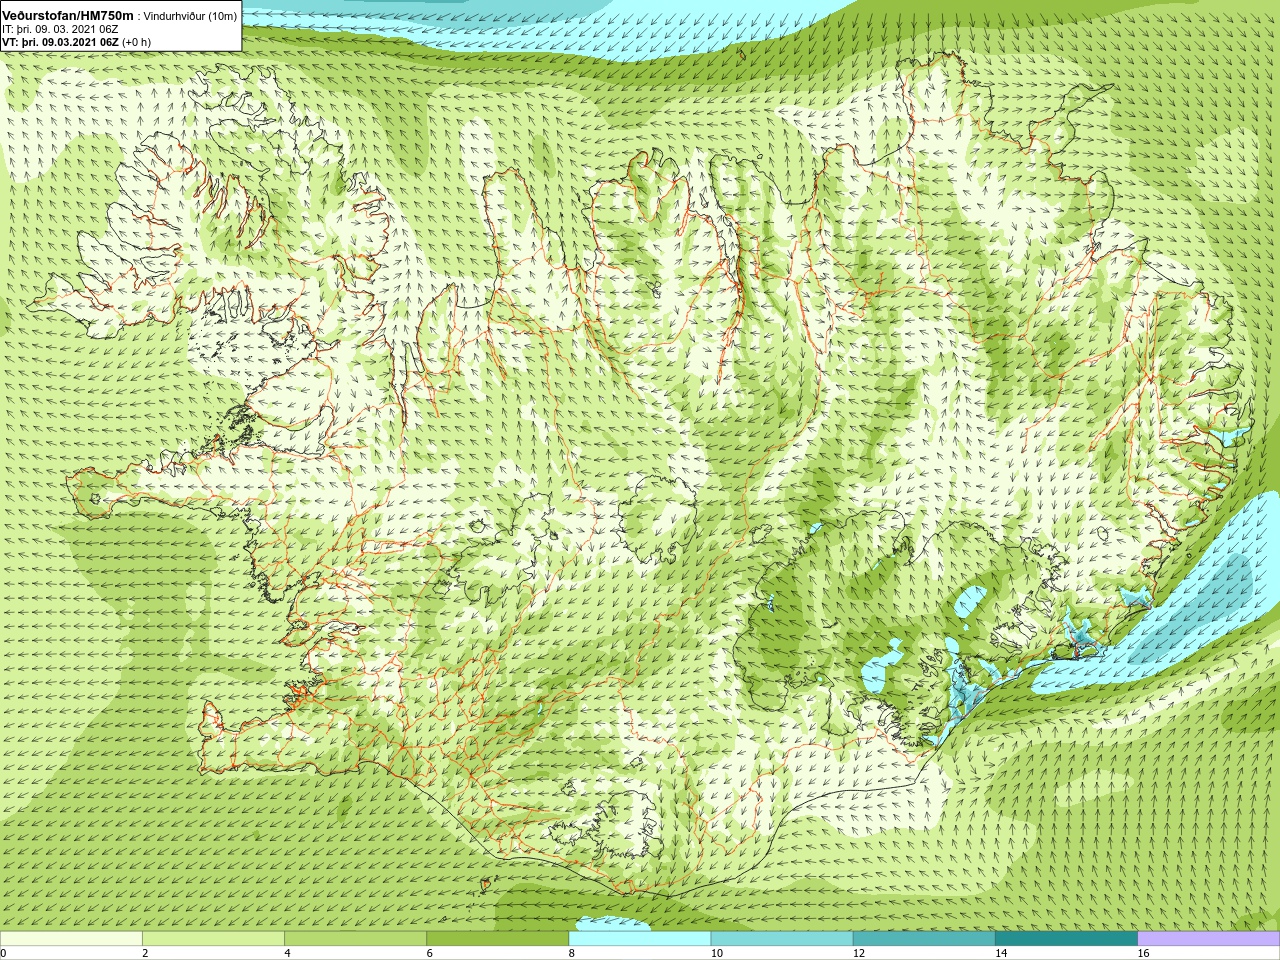This screenshot has width=1280, height=960.
Task: Click the 4–6 medium green legend swatch
Action: click(356, 939)
